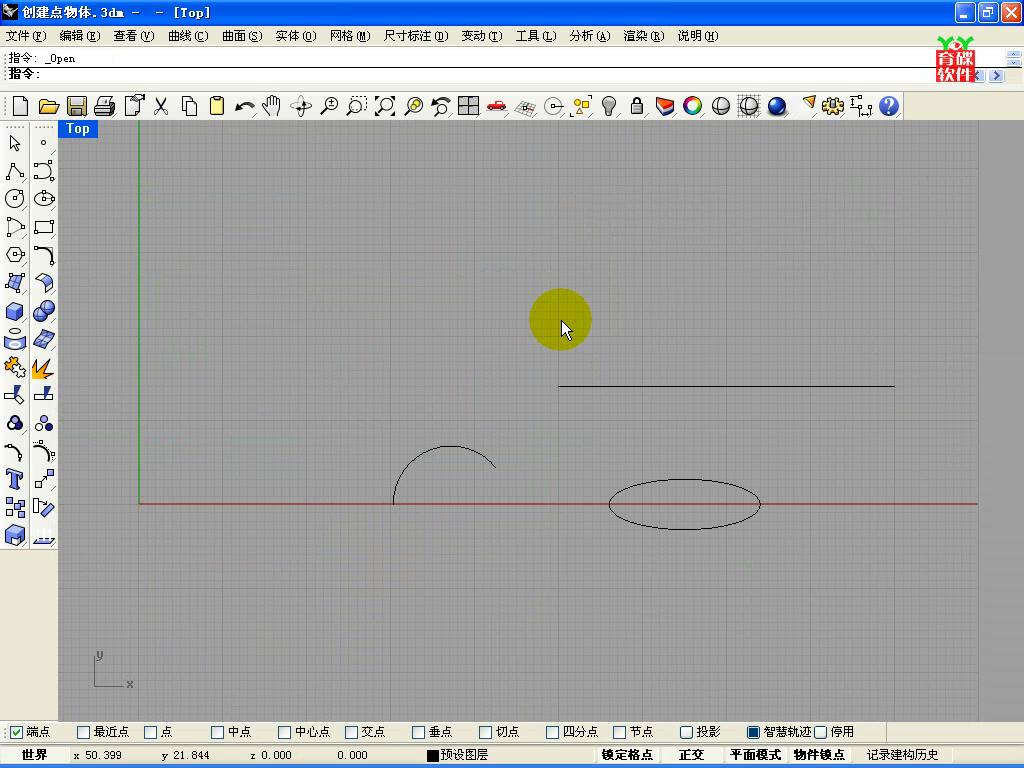The height and width of the screenshot is (768, 1024).
Task: Open the 曲线(C) menu
Action: [x=188, y=36]
